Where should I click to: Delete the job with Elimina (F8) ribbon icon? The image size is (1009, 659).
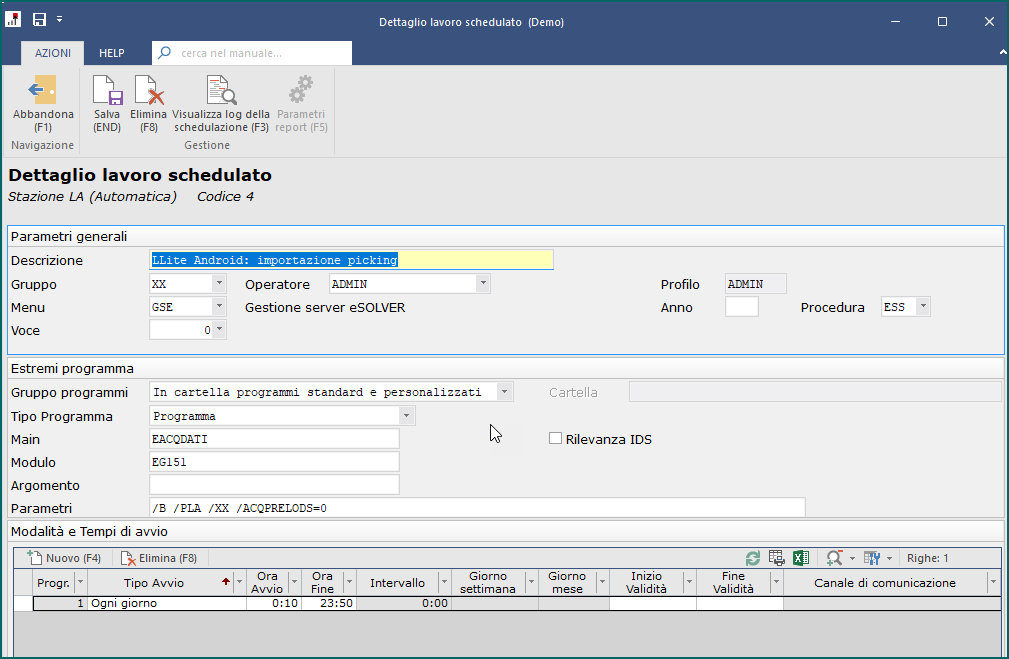pyautogui.click(x=149, y=90)
